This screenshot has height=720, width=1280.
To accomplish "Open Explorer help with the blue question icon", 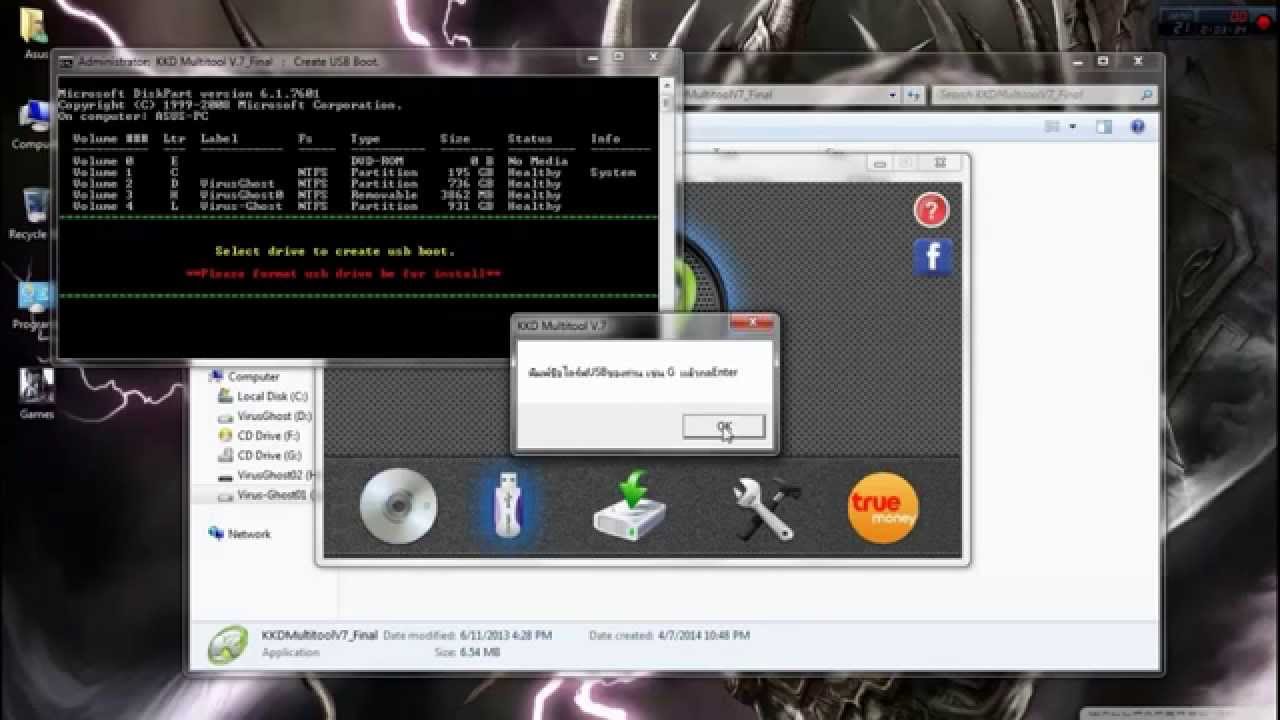I will coord(1137,127).
